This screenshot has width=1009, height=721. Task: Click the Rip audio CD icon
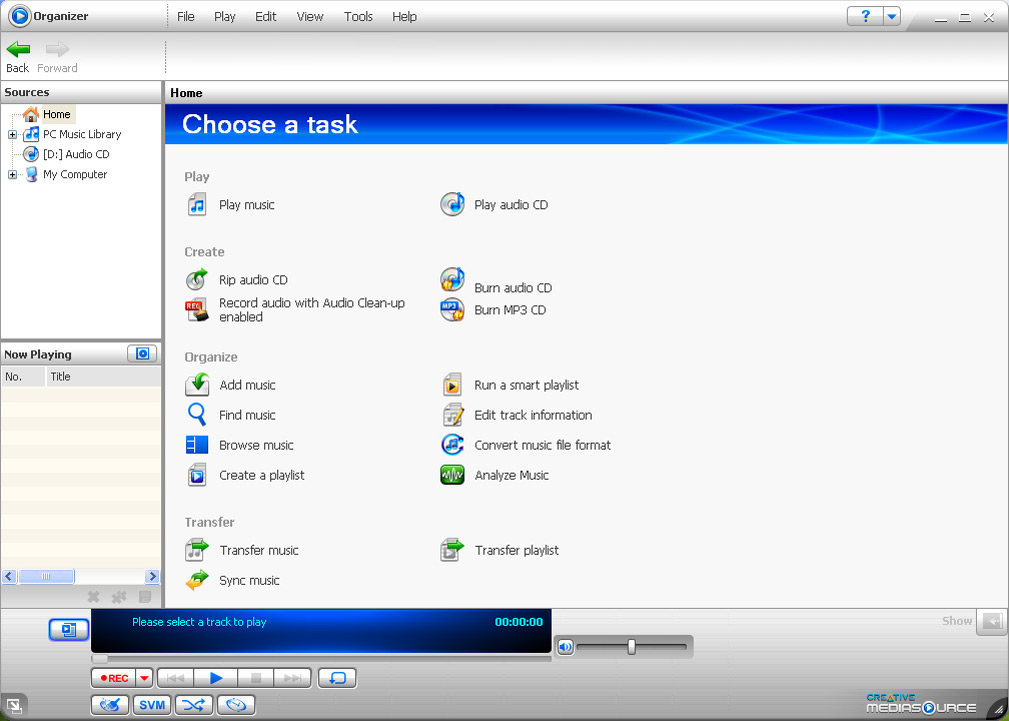click(x=197, y=280)
